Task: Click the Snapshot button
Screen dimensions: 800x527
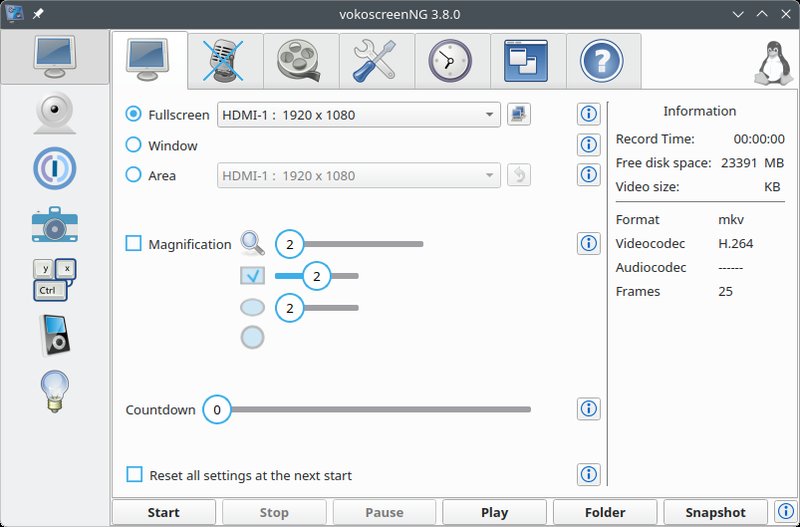Action: click(x=715, y=512)
